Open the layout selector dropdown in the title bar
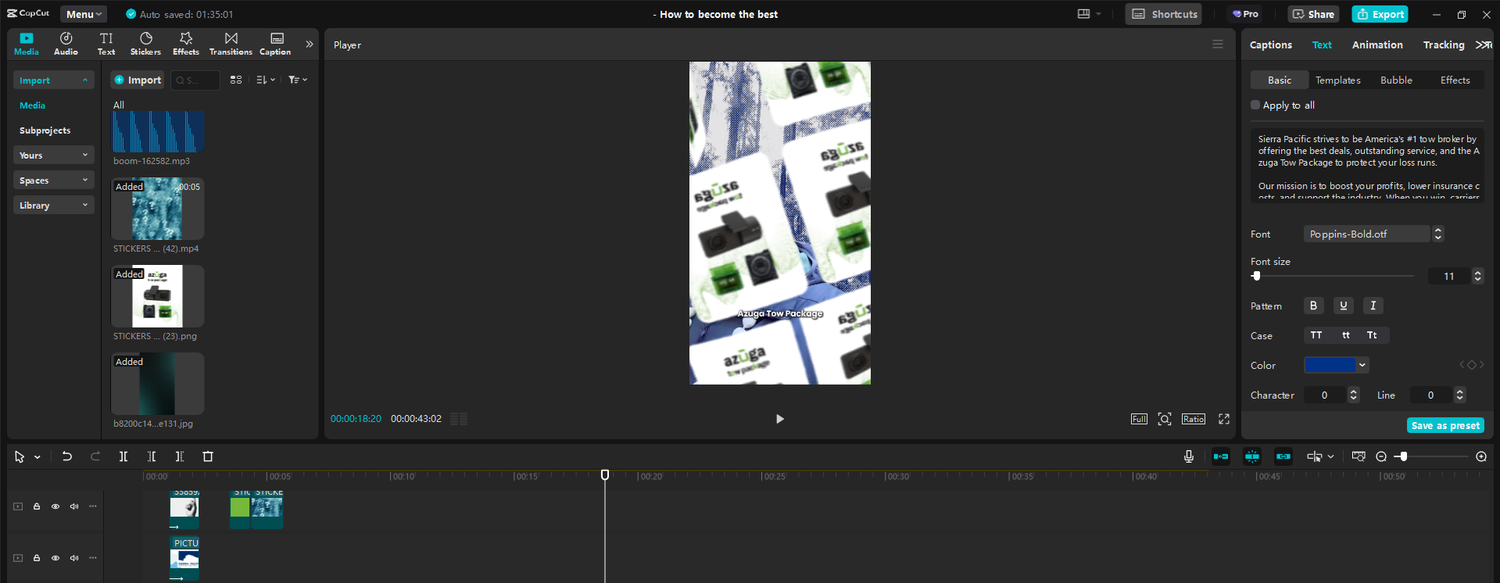1500x583 pixels. (1090, 14)
